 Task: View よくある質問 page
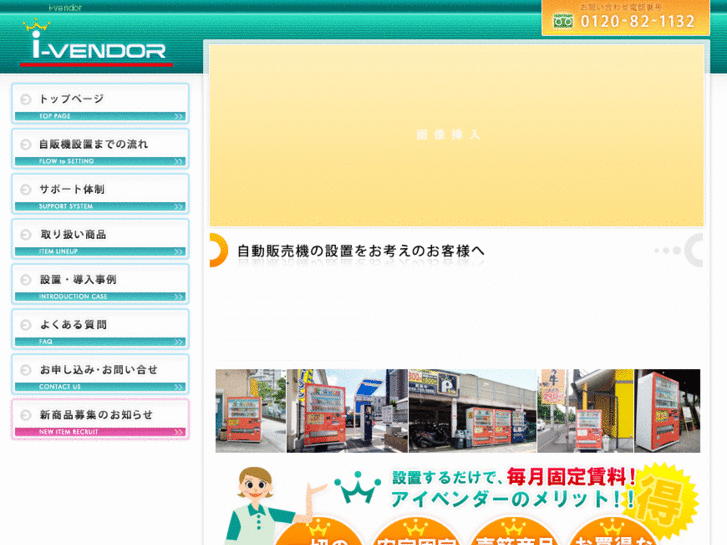[x=100, y=329]
